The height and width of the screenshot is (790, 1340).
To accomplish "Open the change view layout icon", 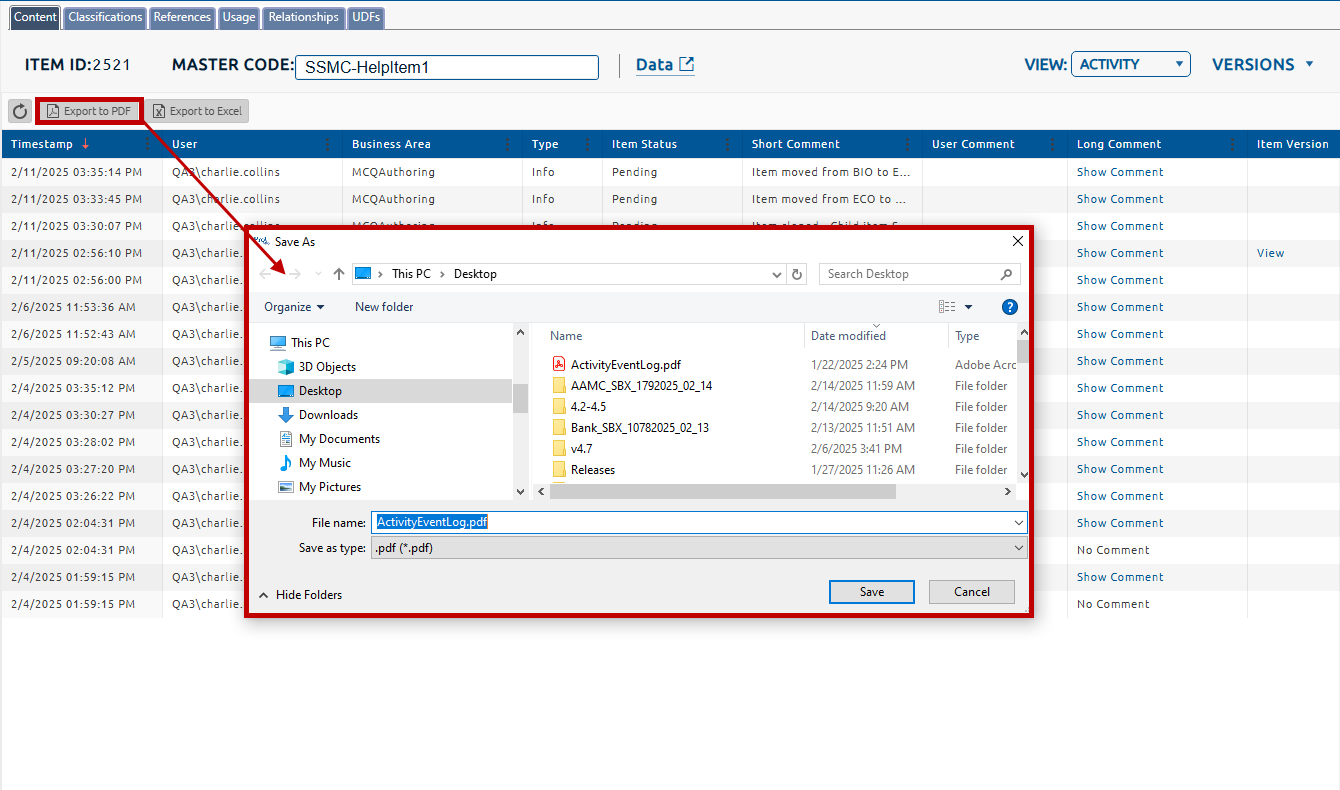I will 947,307.
